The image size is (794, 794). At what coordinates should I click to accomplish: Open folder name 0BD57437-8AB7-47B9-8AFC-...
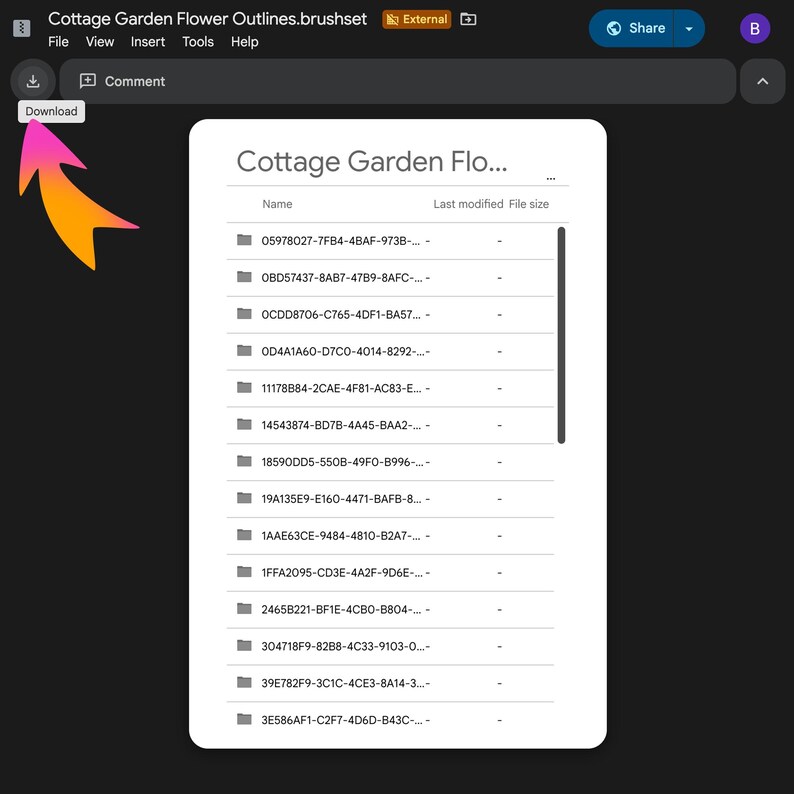click(x=342, y=278)
